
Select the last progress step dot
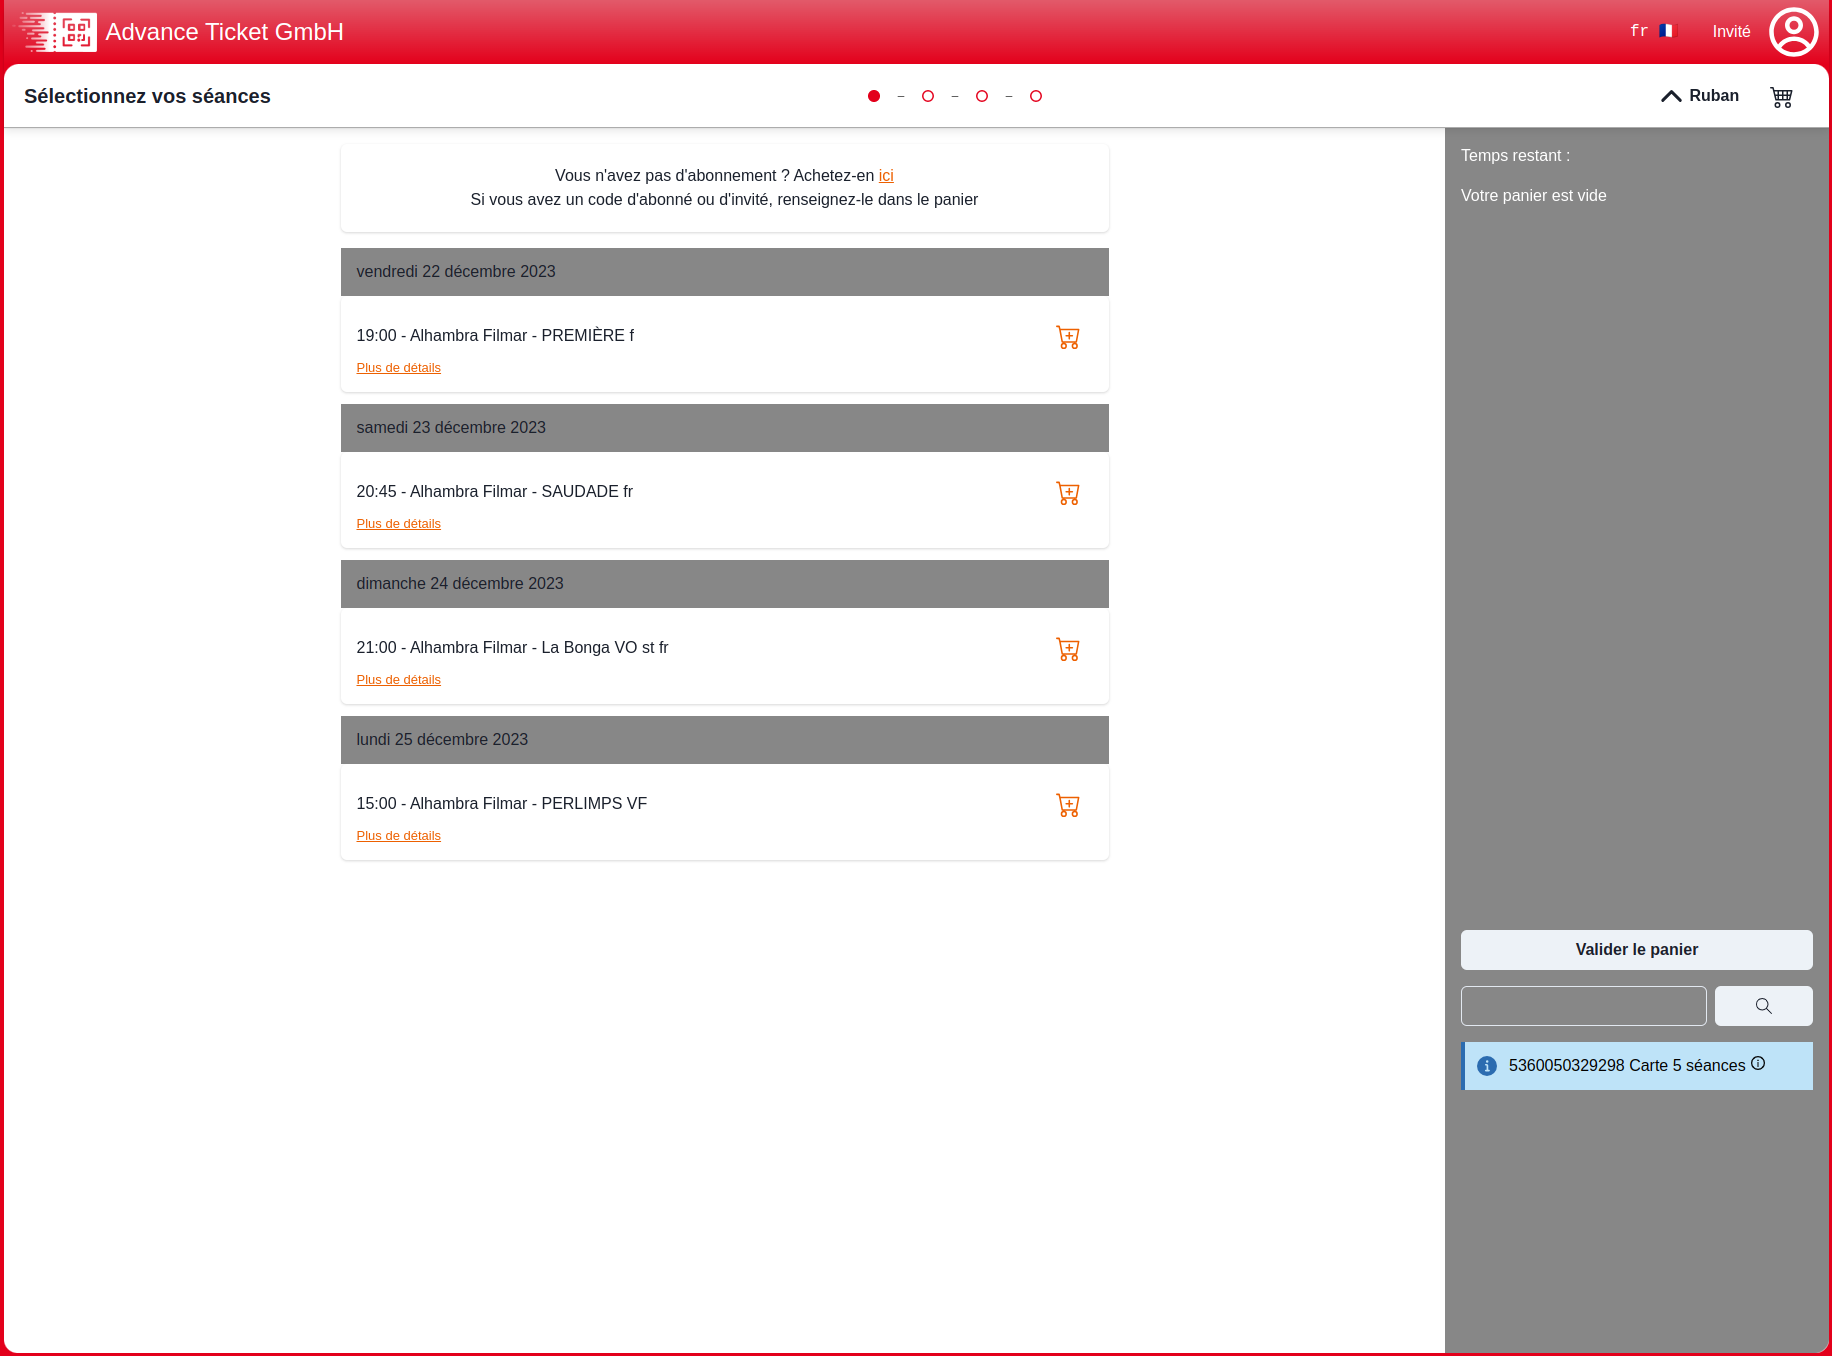(1036, 96)
